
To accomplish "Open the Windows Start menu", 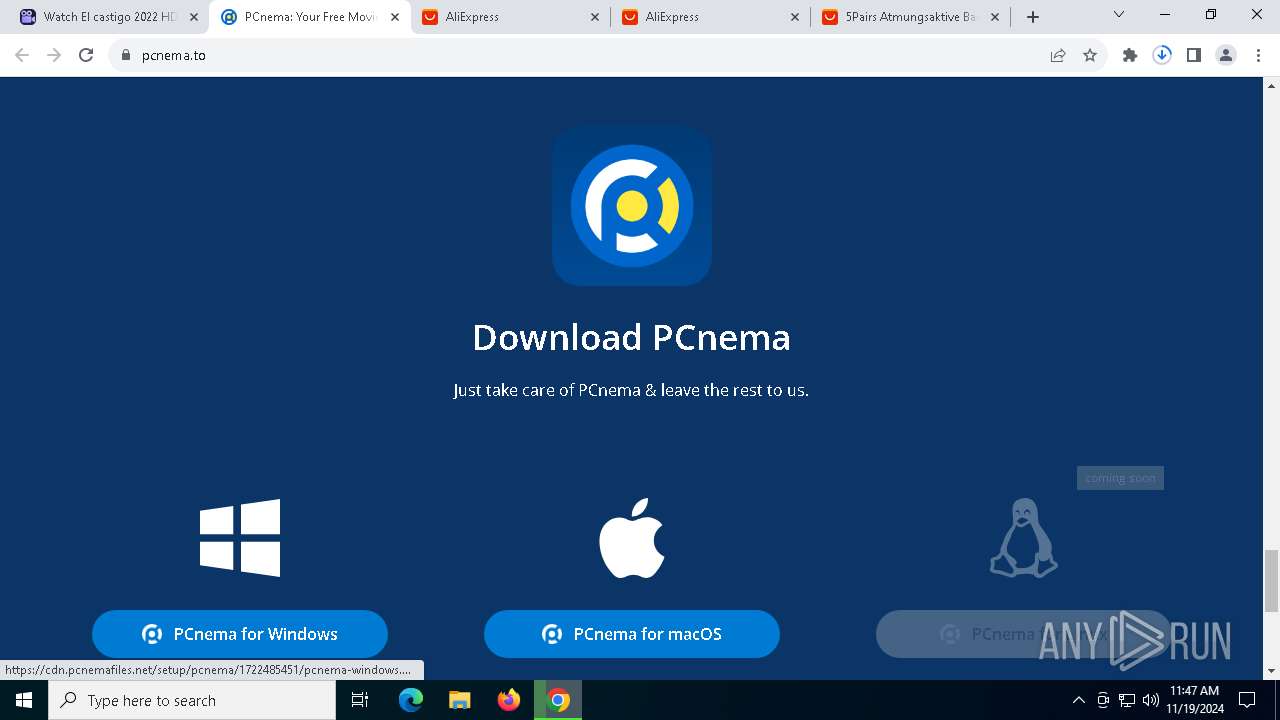I will pos(24,700).
